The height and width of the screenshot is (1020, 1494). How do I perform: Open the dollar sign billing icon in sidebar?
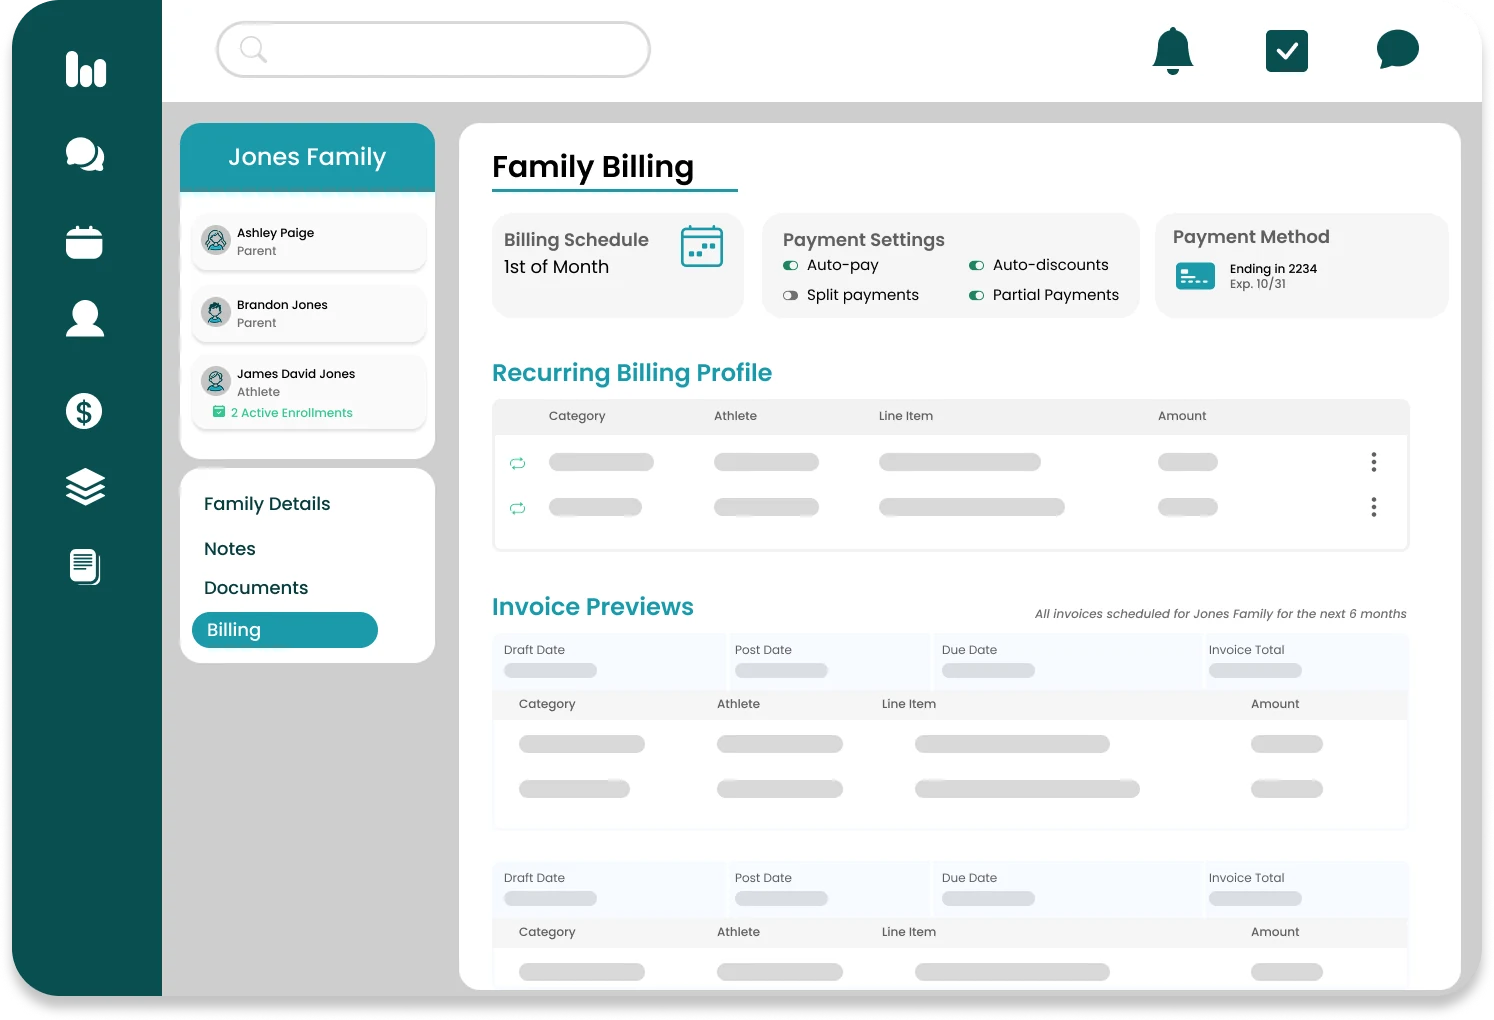(x=84, y=411)
